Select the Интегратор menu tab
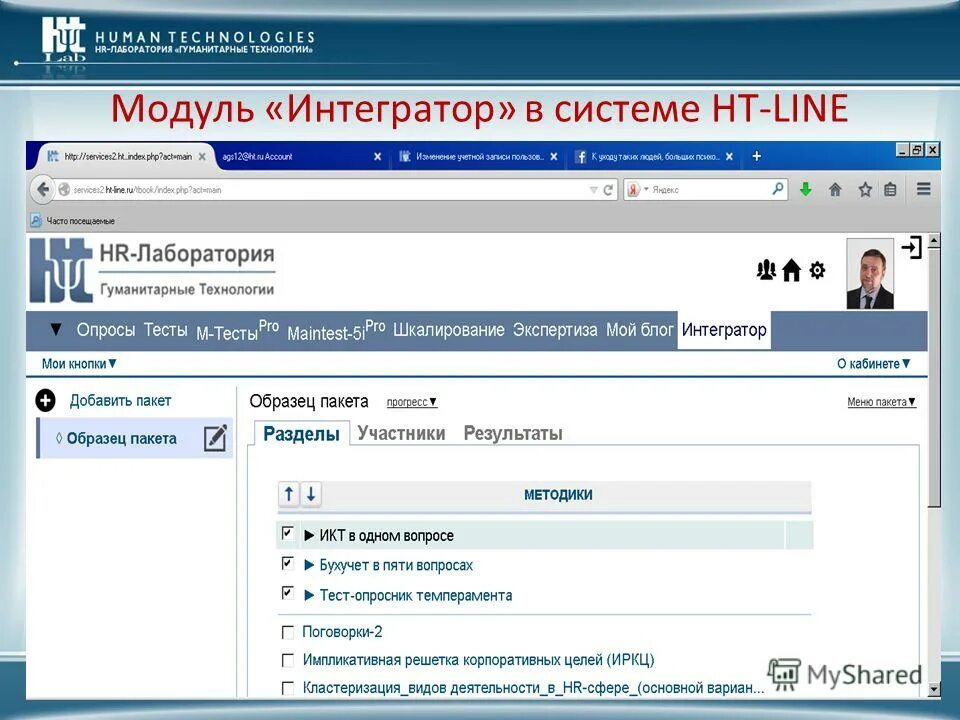Viewport: 960px width, 720px height. [x=724, y=330]
